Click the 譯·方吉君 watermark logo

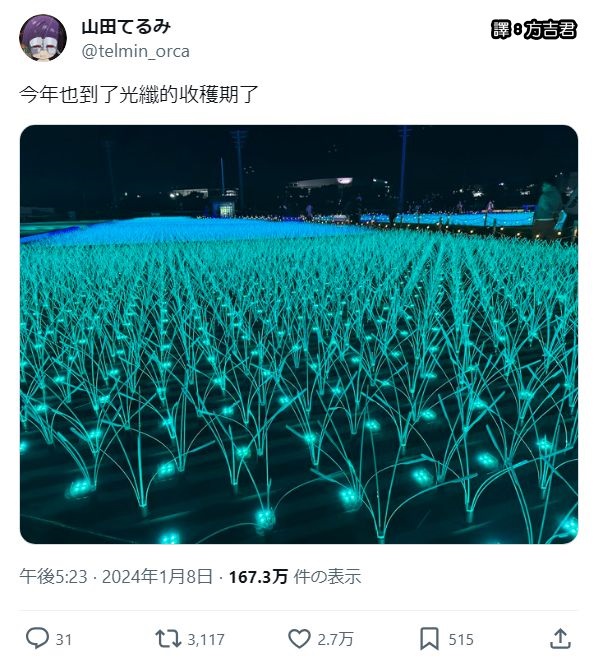coord(534,30)
